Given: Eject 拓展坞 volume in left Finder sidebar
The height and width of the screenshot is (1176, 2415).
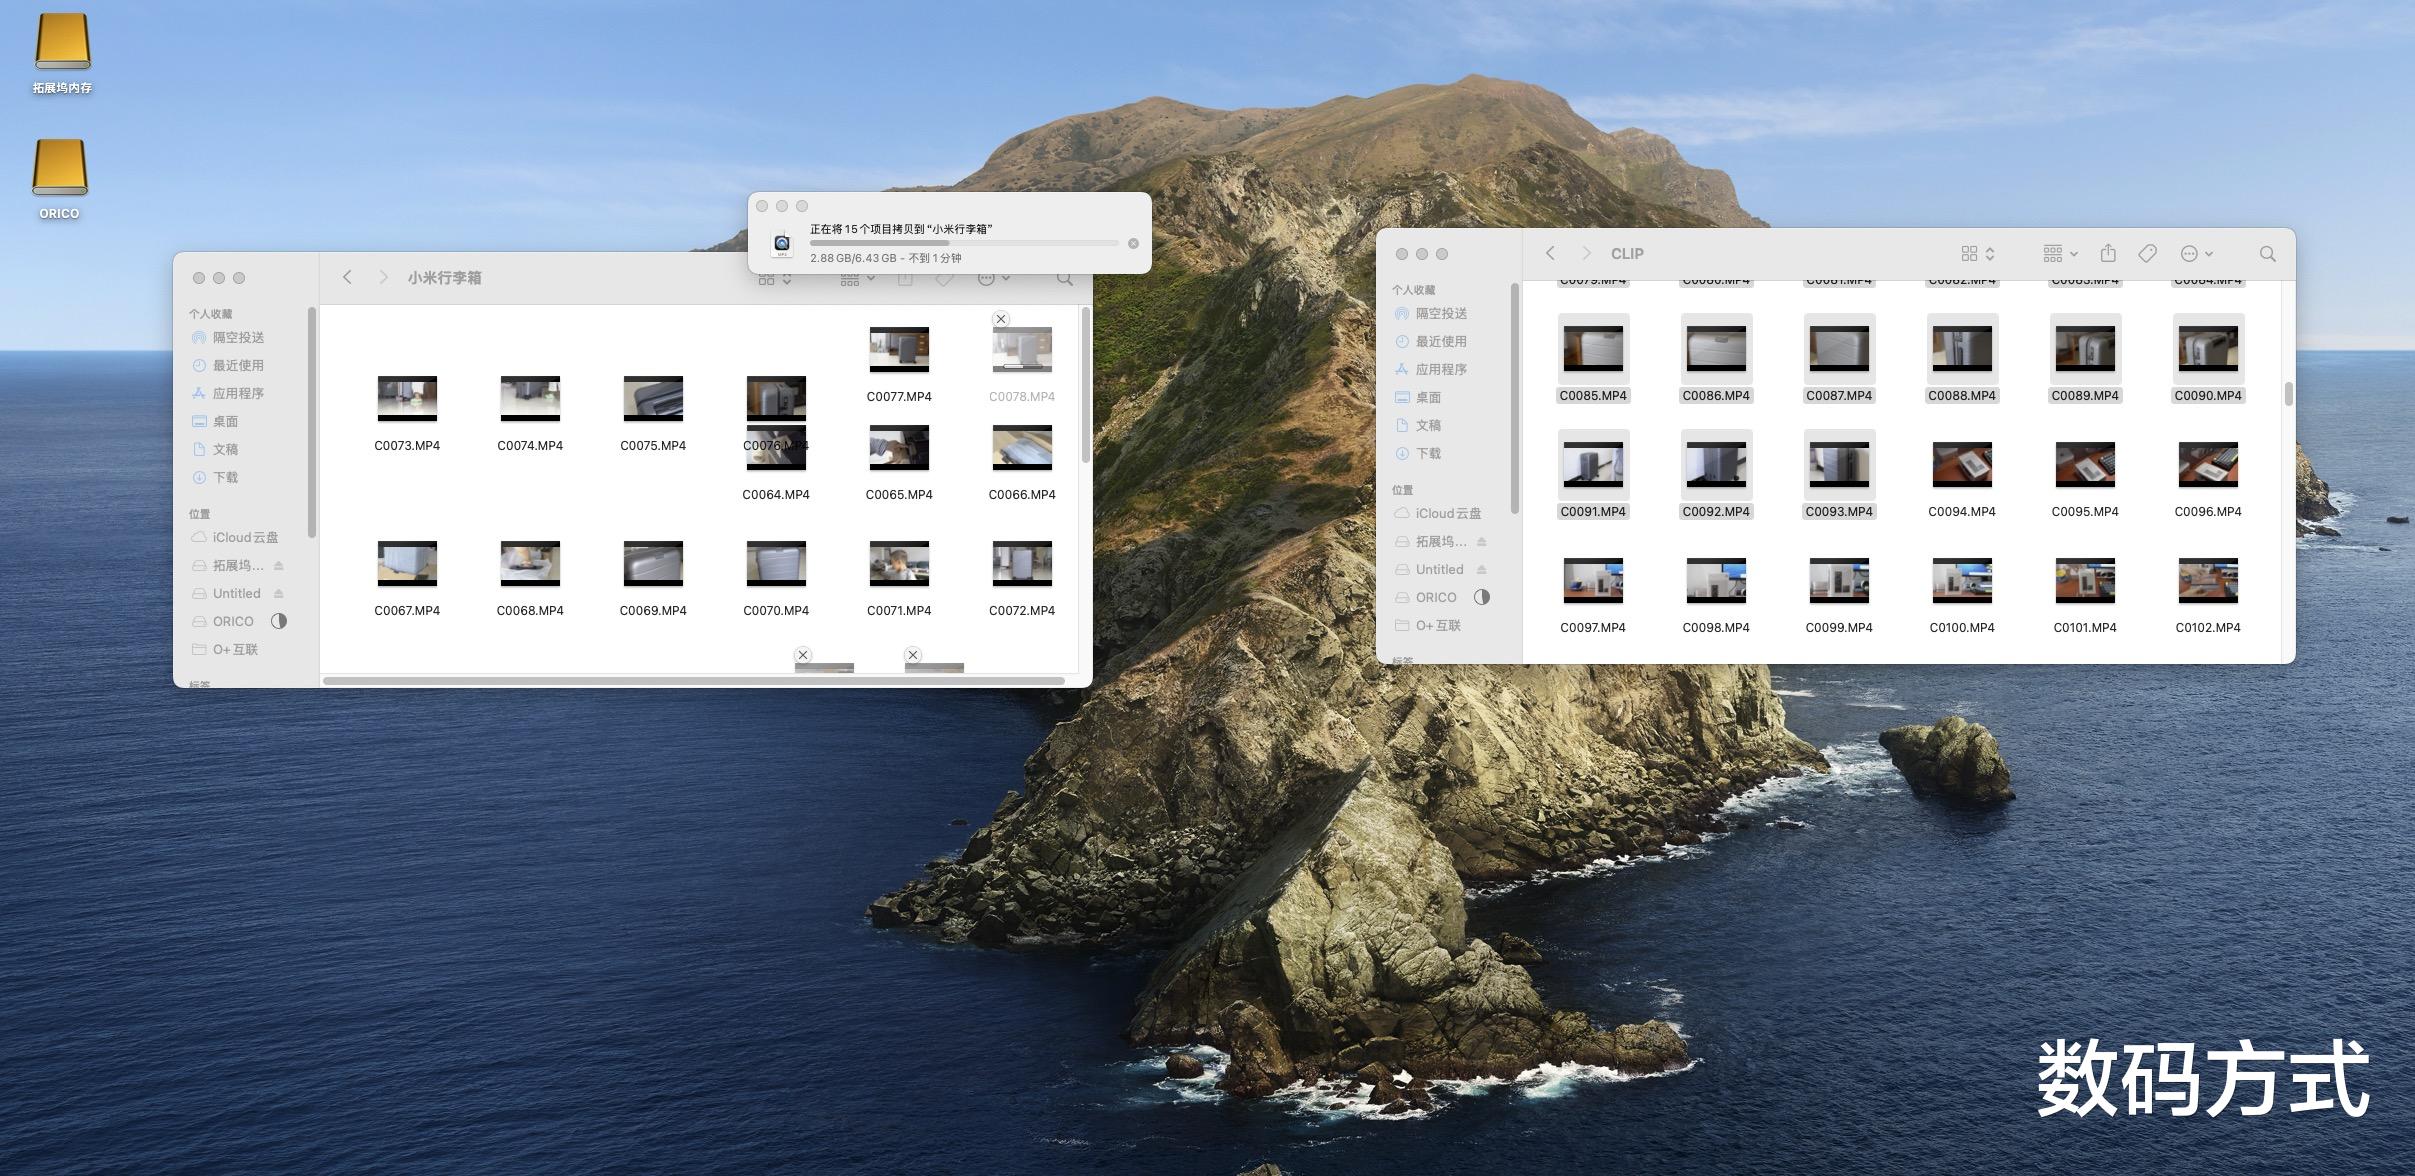Looking at the screenshot, I should point(278,565).
